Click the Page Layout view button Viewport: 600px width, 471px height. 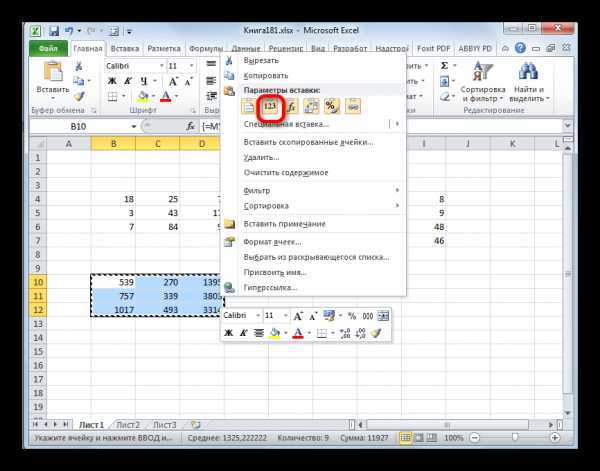click(419, 438)
